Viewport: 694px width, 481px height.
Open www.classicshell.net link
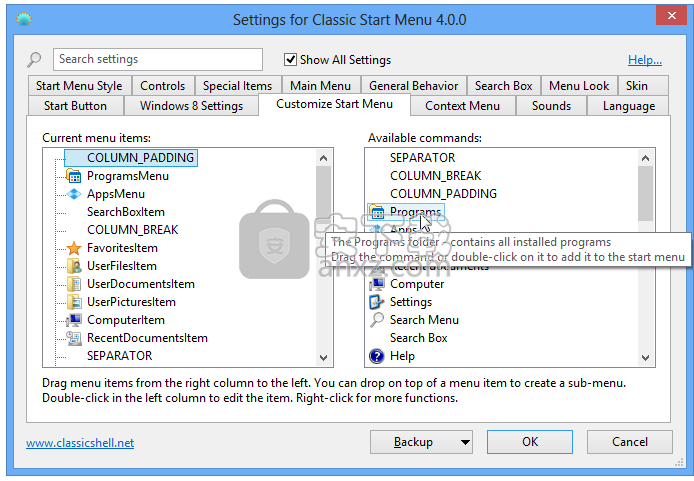click(80, 443)
